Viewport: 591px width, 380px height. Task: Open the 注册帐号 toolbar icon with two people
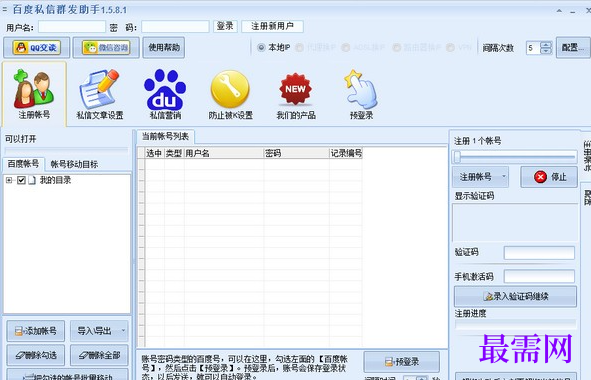(34, 94)
